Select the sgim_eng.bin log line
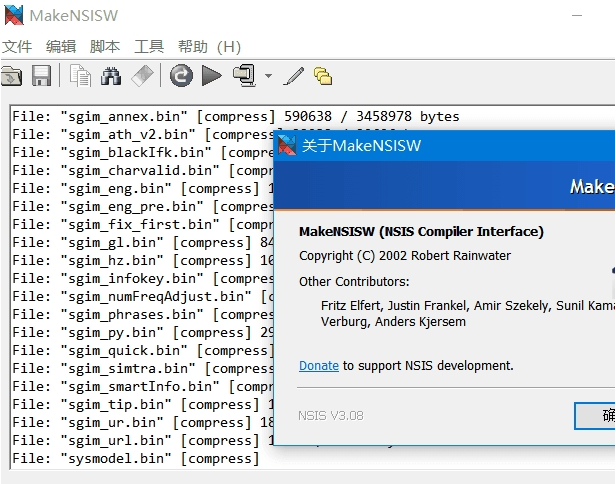The height and width of the screenshot is (484, 616). (143, 189)
